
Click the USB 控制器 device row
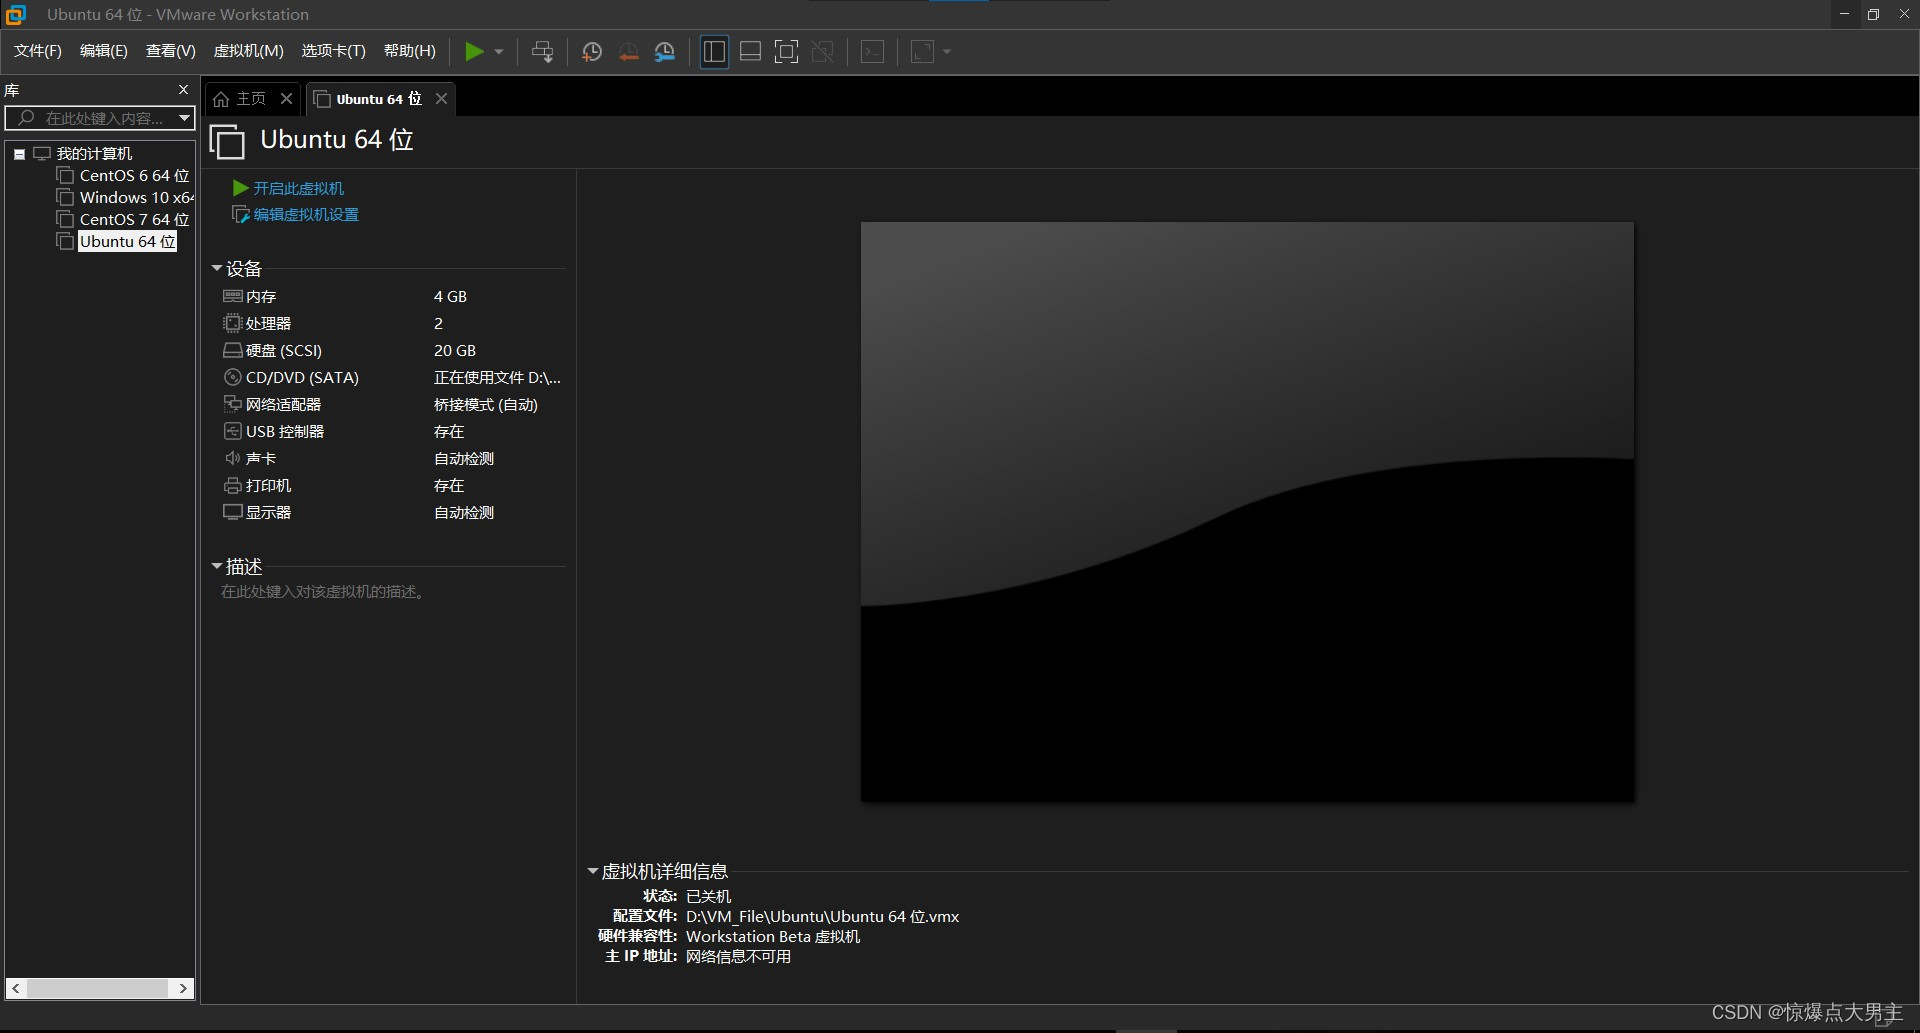pyautogui.click(x=391, y=431)
